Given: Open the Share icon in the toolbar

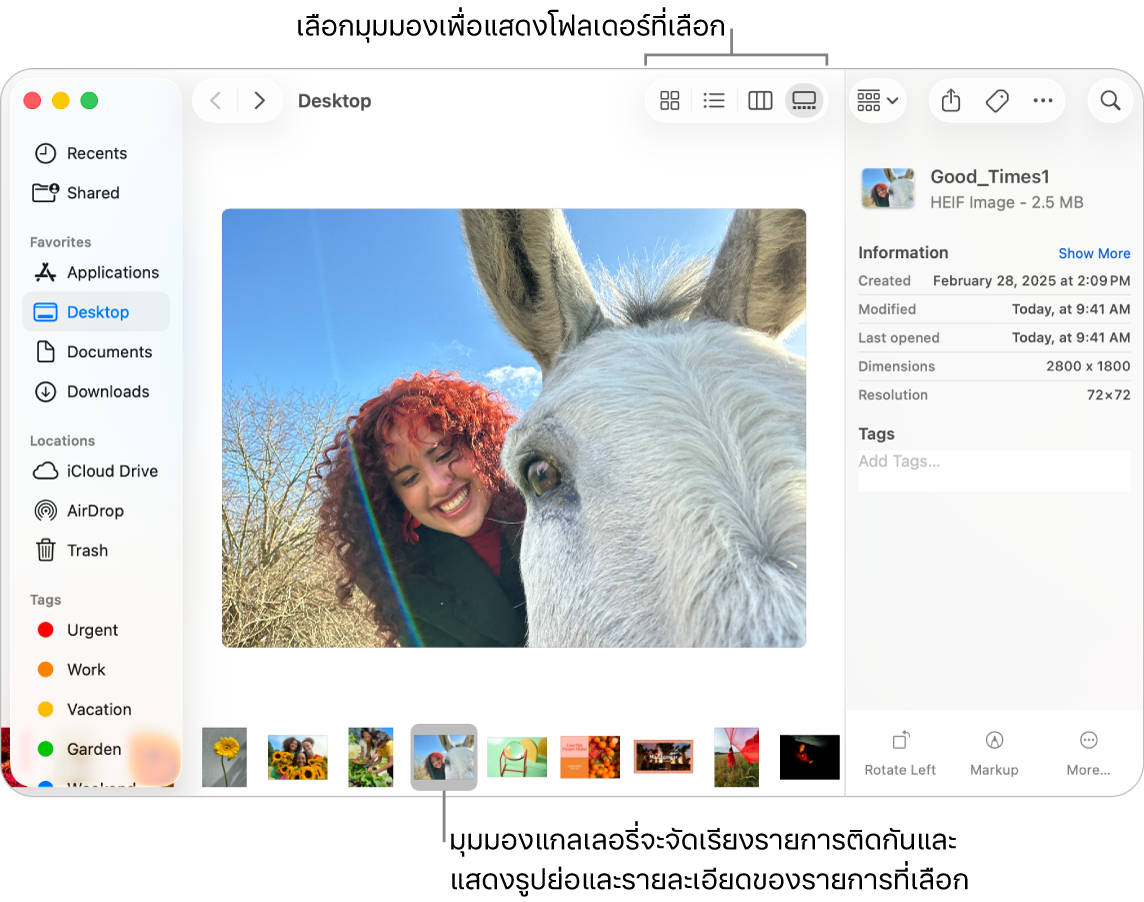Looking at the screenshot, I should (950, 100).
